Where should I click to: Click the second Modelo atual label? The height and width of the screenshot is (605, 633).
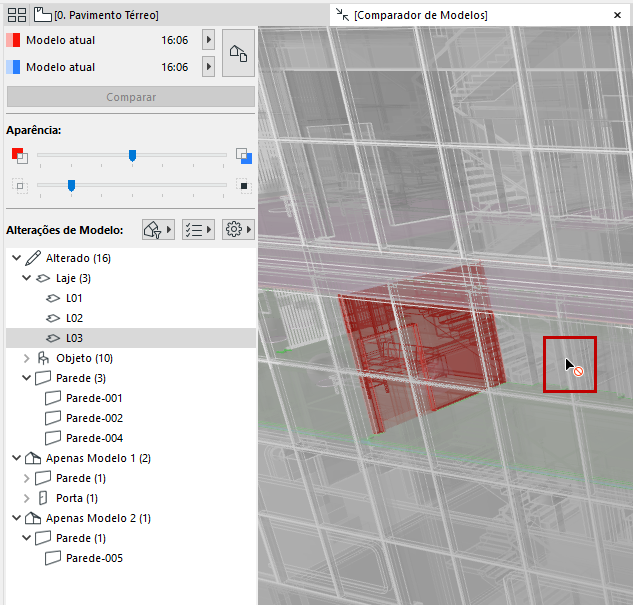(61, 67)
